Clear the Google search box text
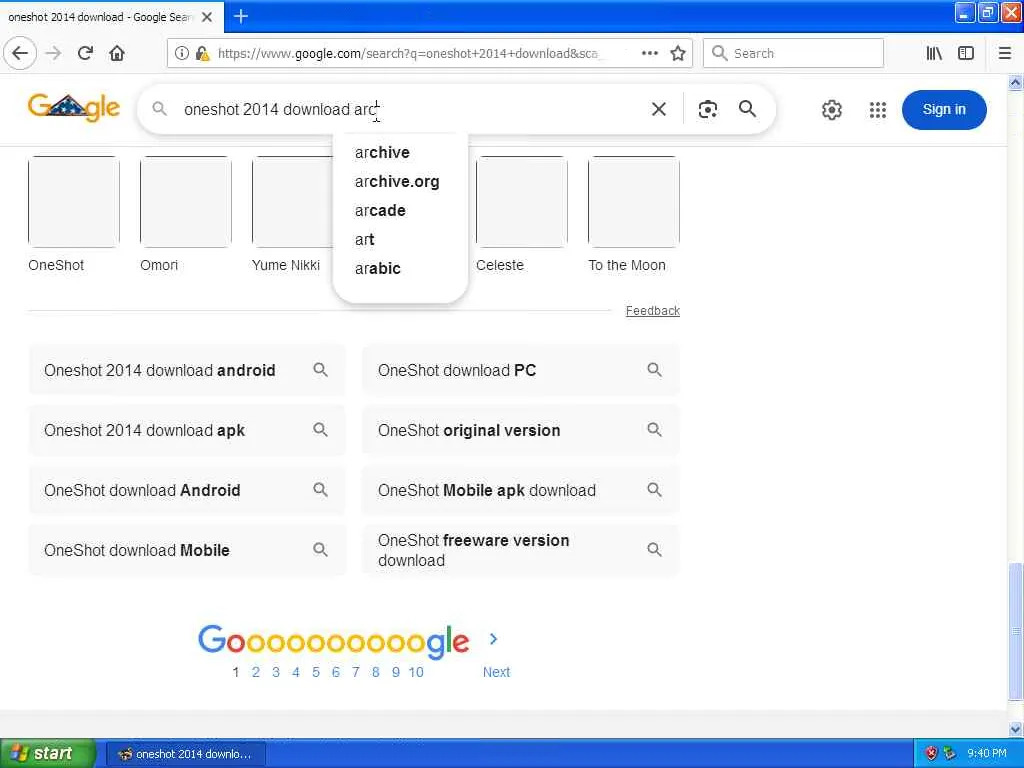This screenshot has height=768, width=1024. pyautogui.click(x=659, y=109)
